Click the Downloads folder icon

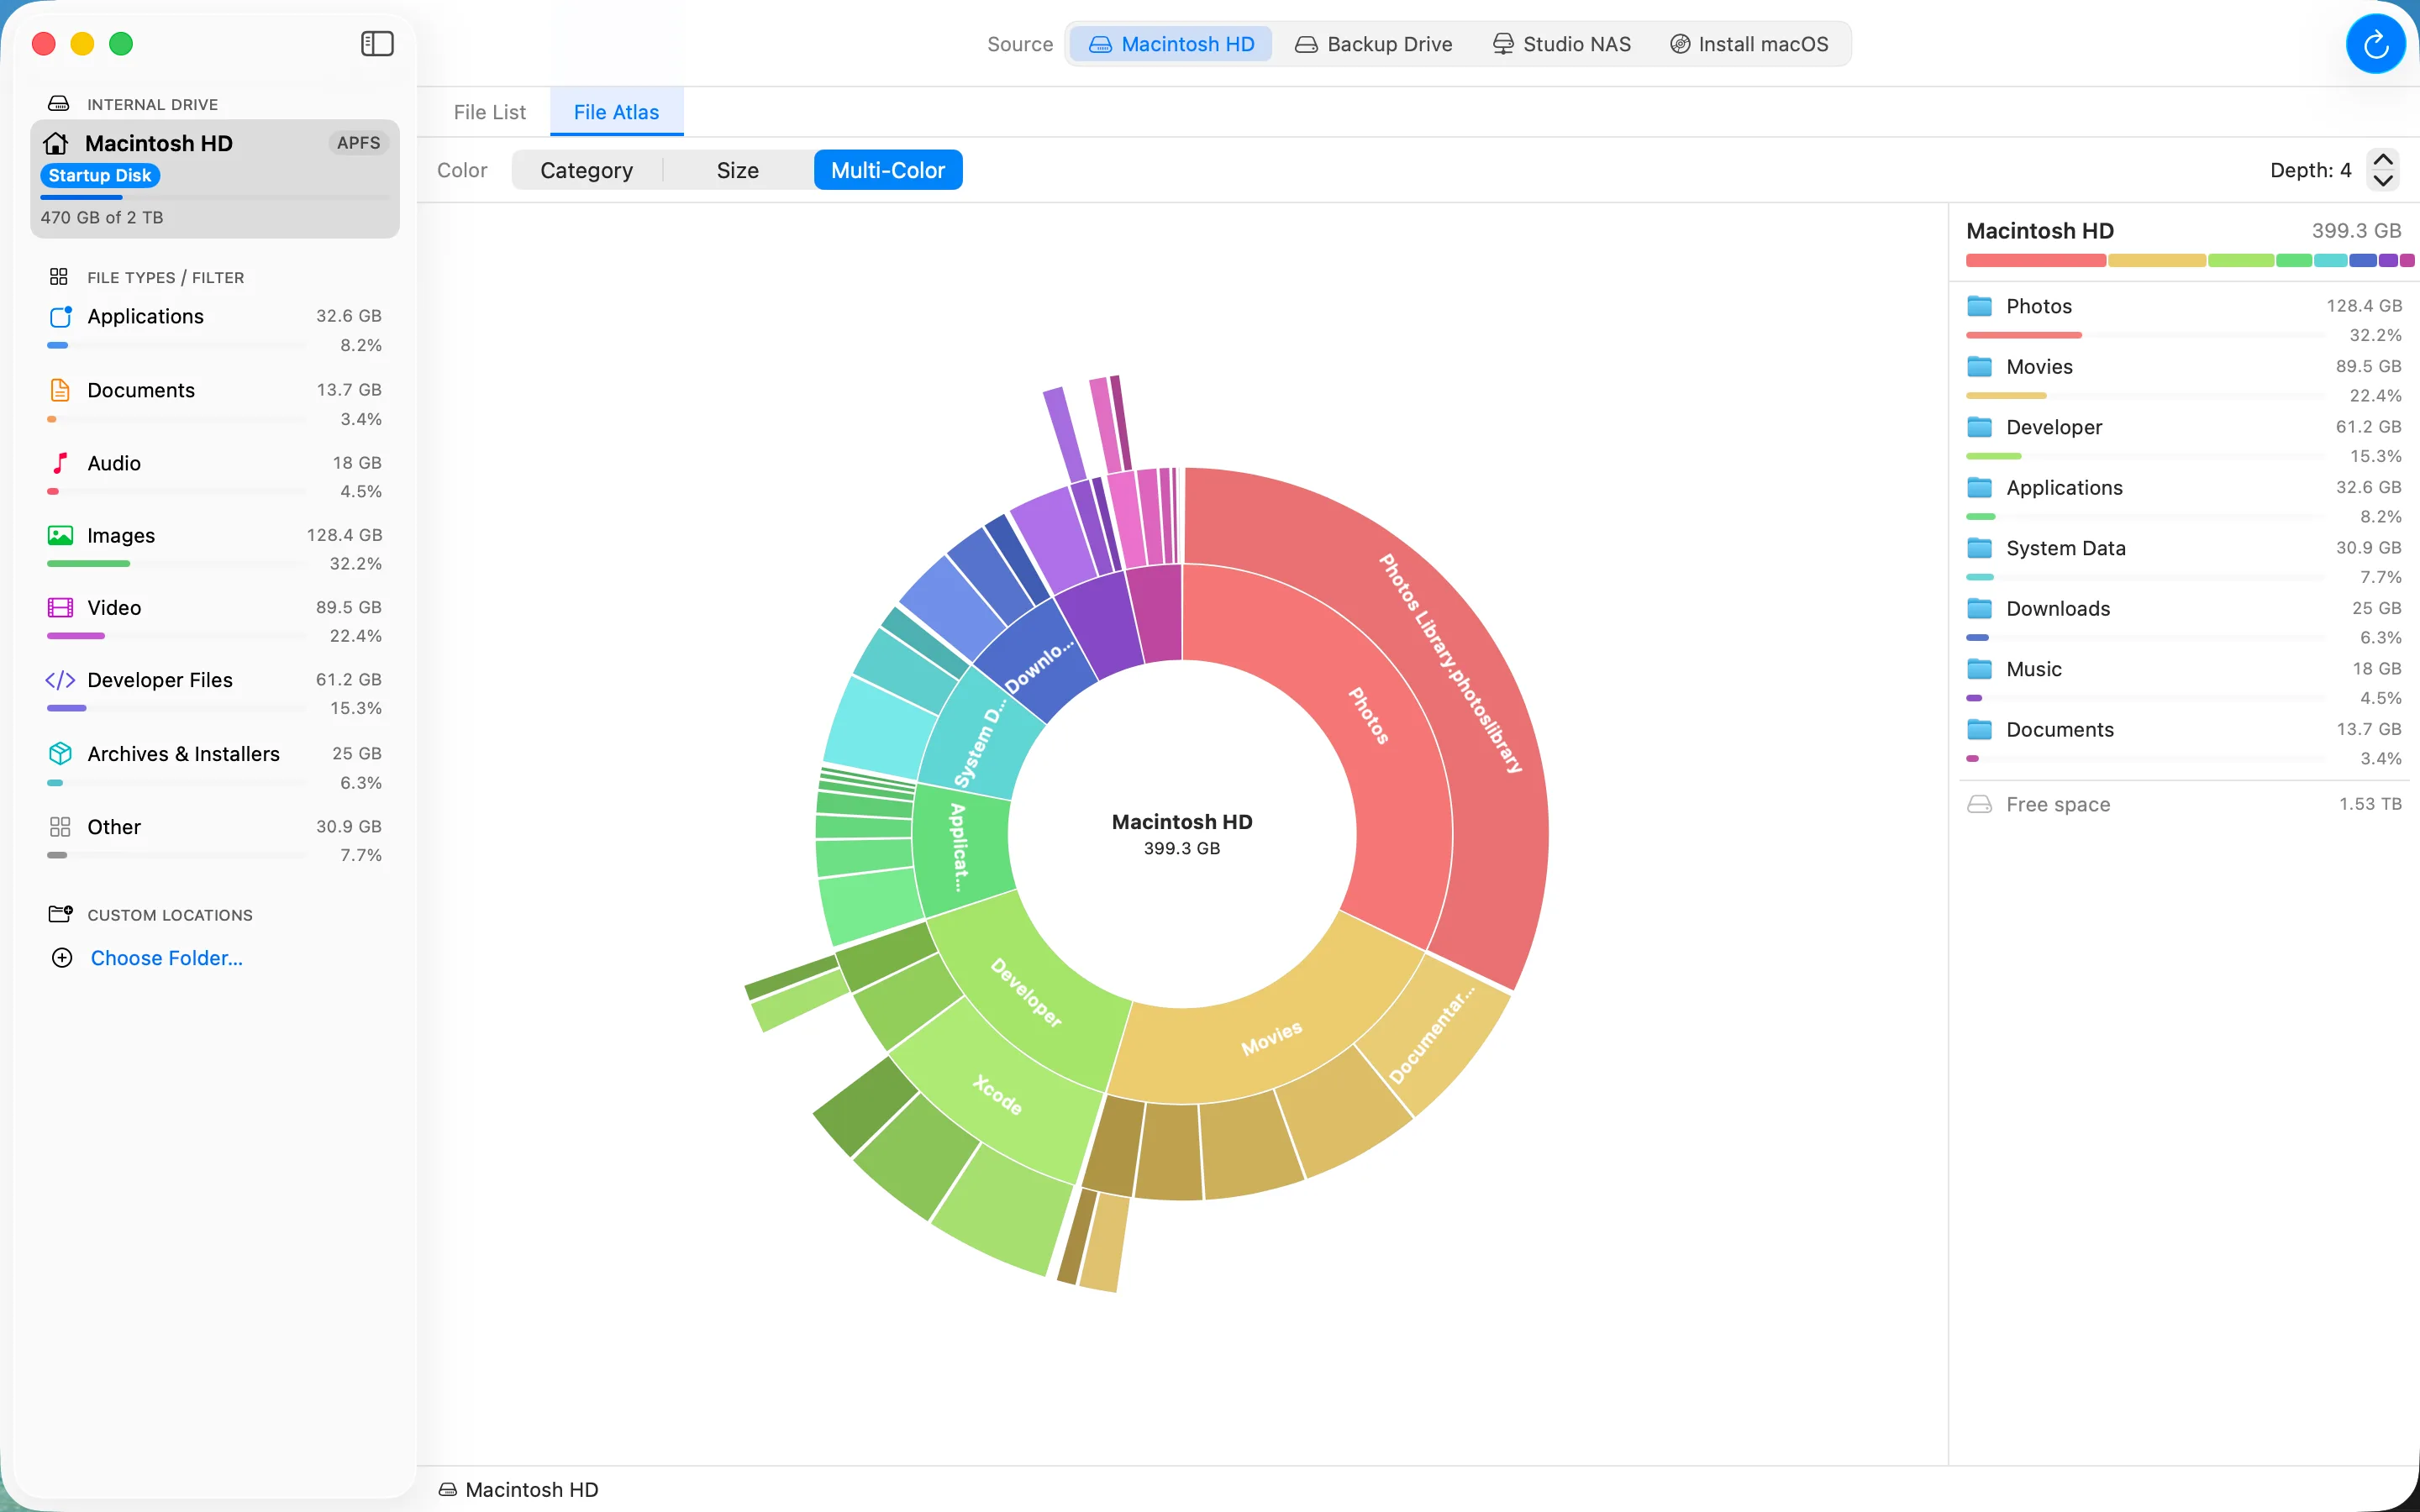(x=1979, y=609)
